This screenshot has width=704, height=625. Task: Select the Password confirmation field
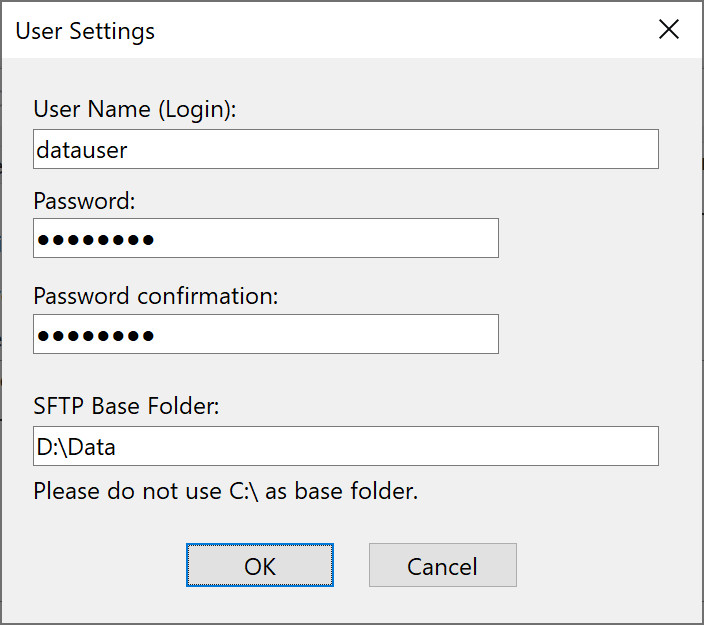[x=320, y=334]
